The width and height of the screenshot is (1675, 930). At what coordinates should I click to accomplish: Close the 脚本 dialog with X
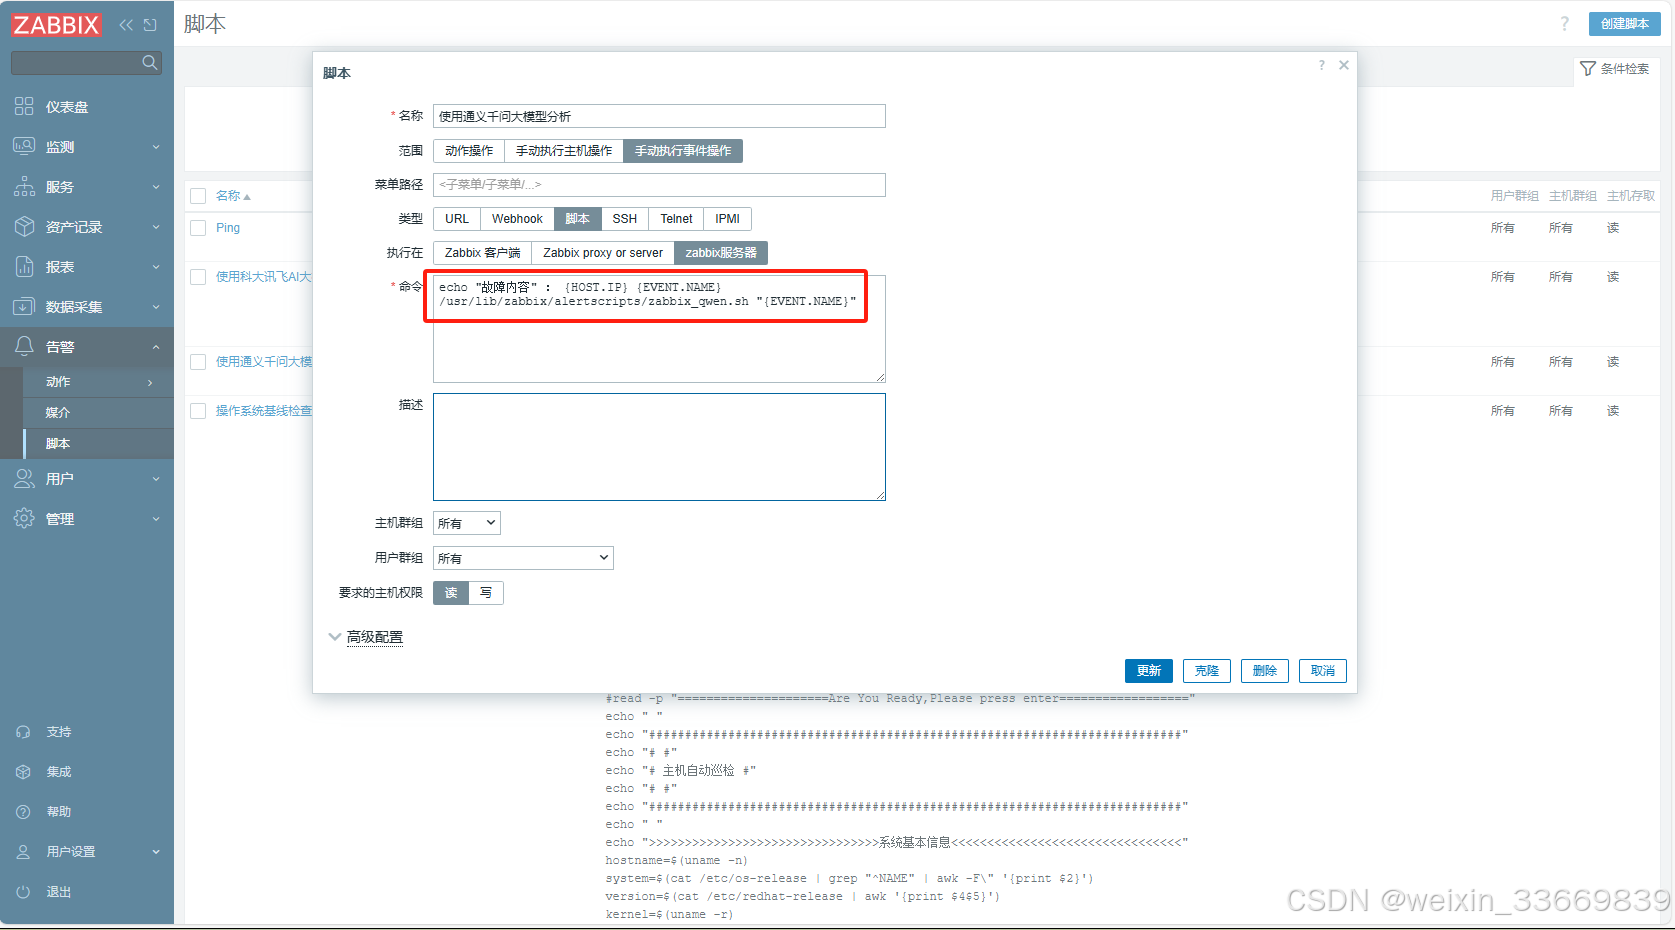[x=1344, y=65]
